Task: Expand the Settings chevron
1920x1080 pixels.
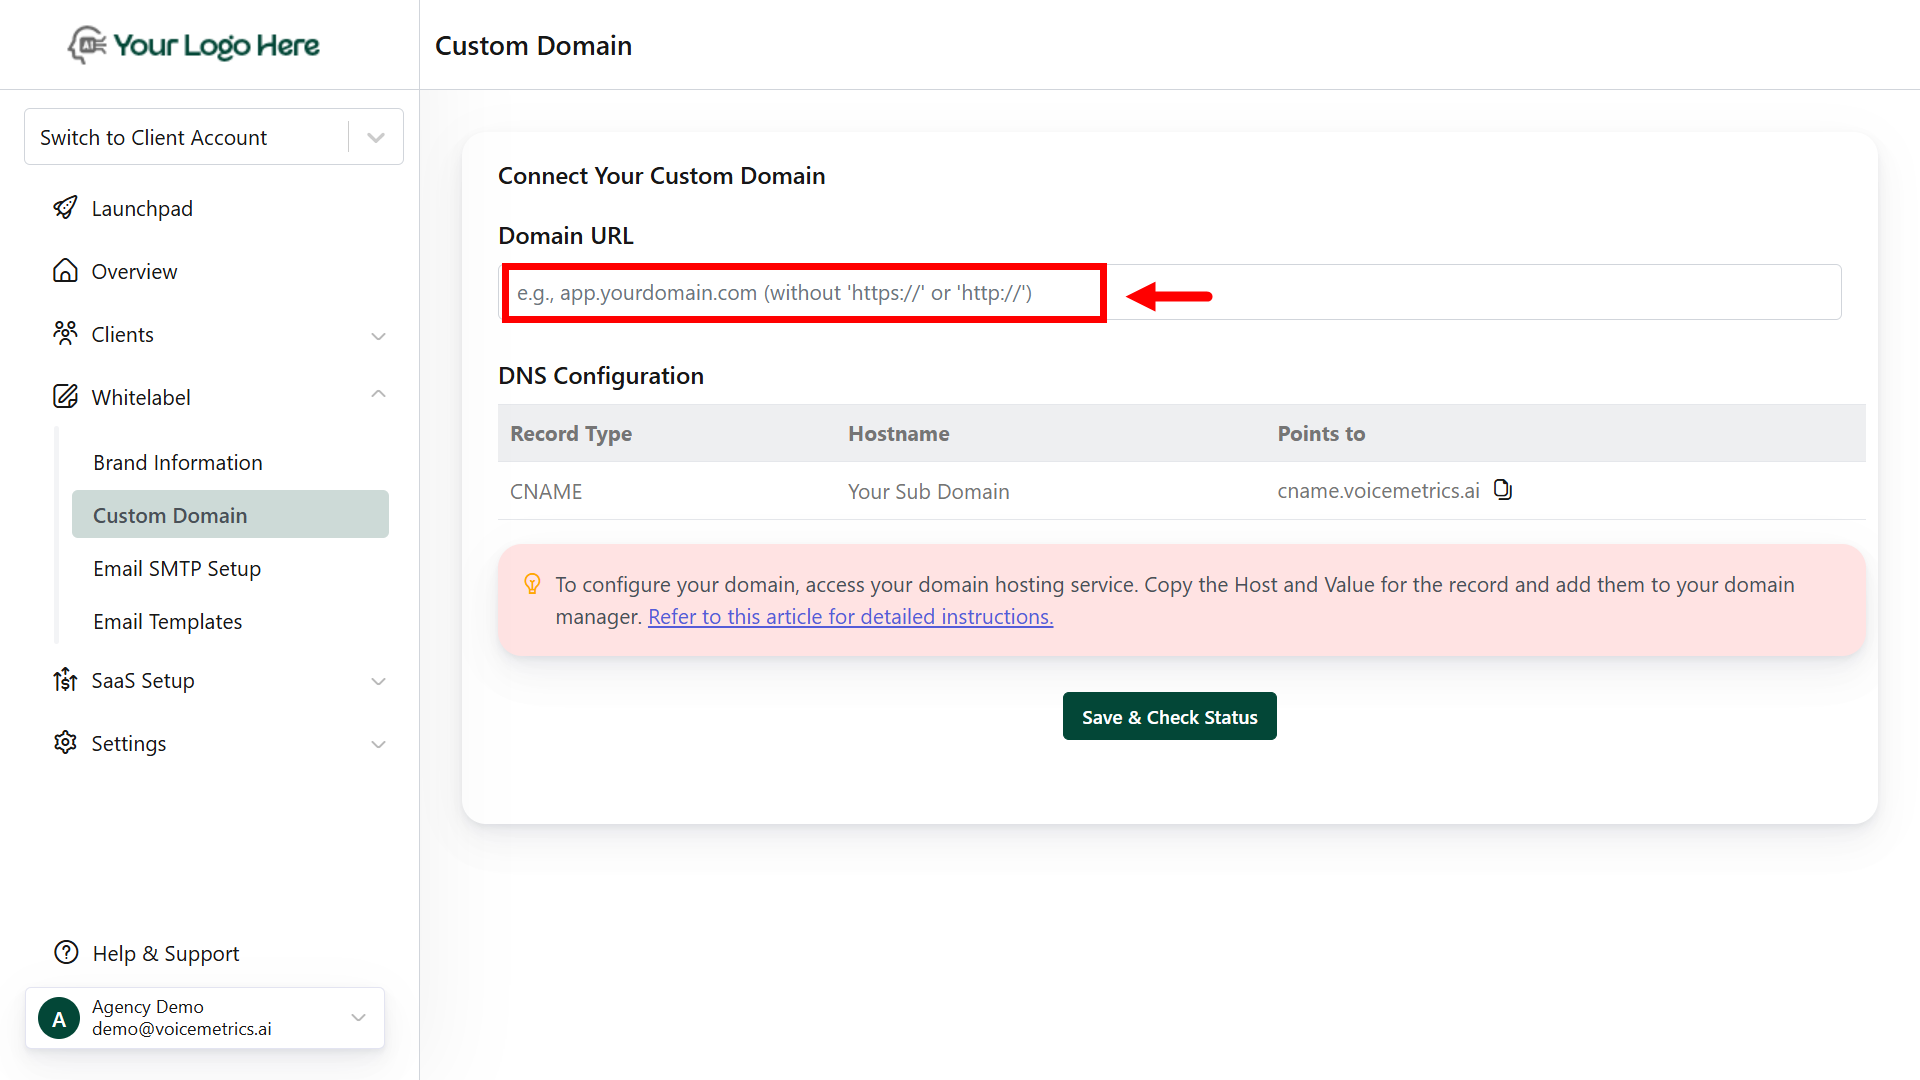Action: [378, 744]
